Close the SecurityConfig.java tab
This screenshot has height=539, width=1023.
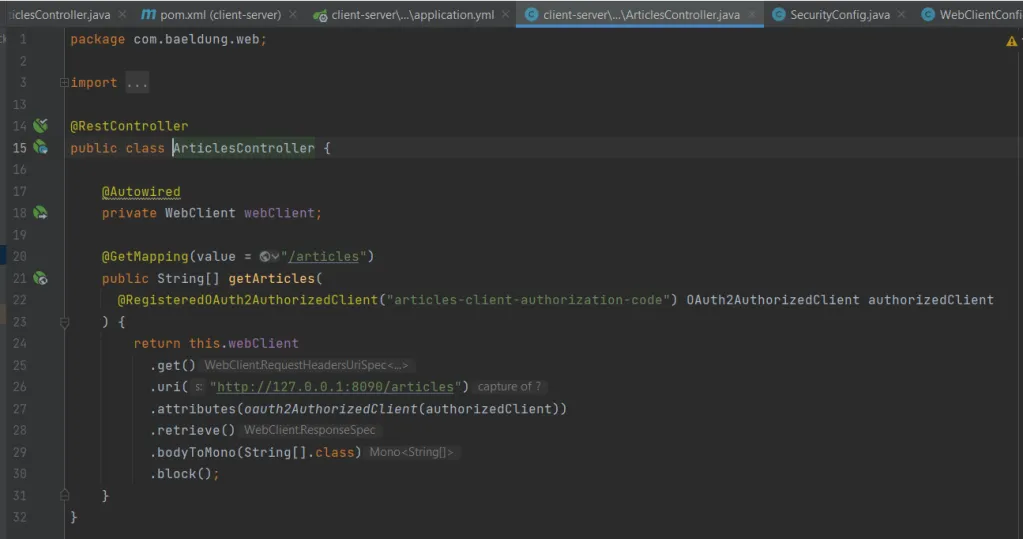(902, 14)
